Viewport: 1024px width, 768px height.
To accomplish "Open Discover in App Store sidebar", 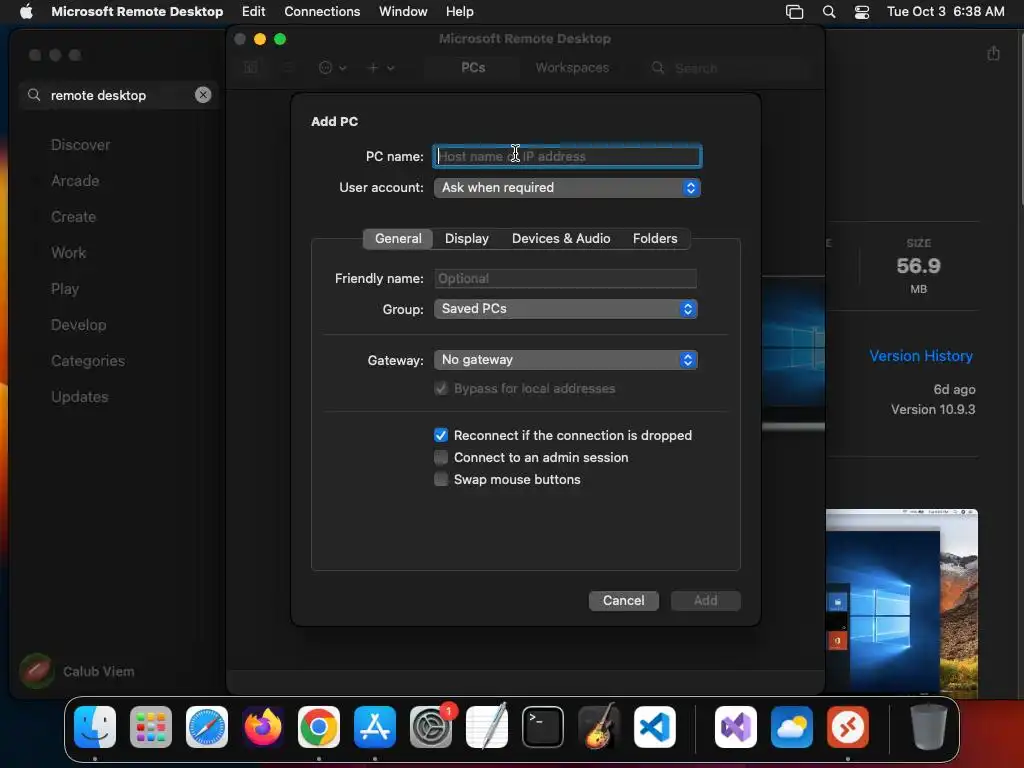I will click(80, 145).
